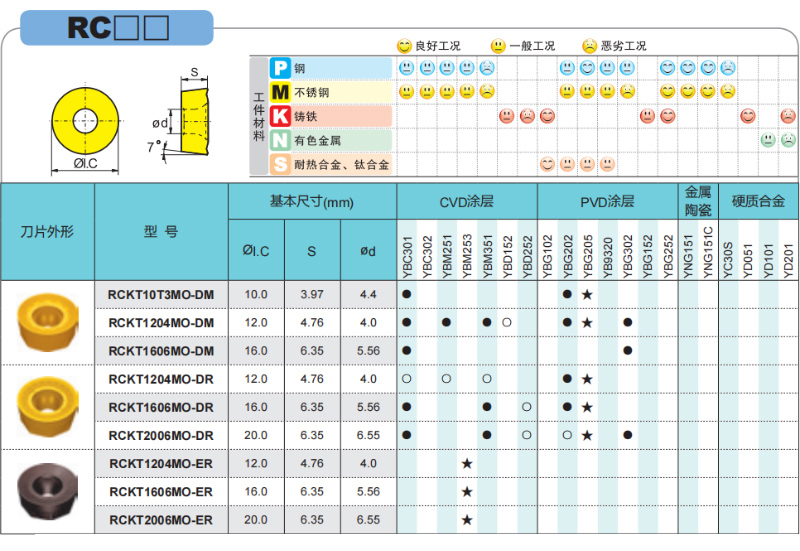This screenshot has width=800, height=551.
Task: Select the 硬质合金 column header
Action: [x=759, y=201]
